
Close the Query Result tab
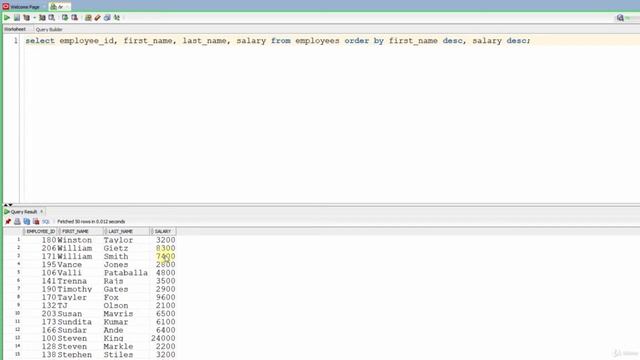coord(42,211)
